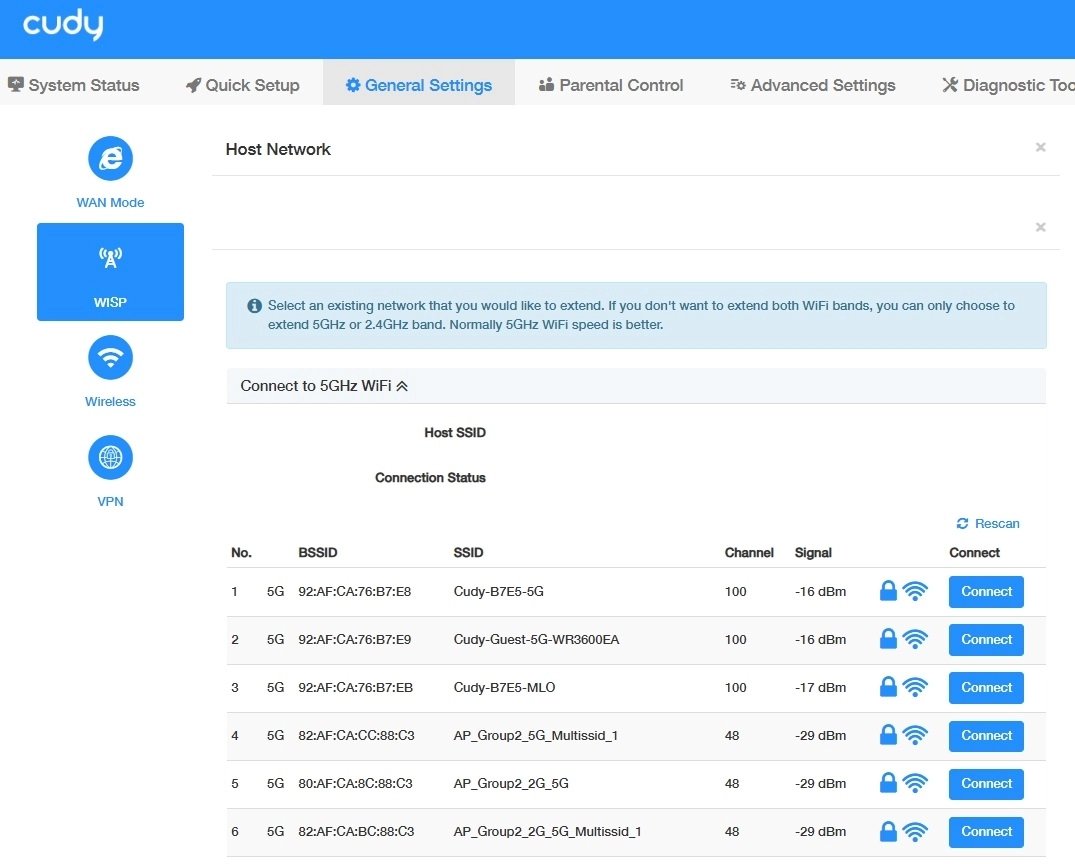
Task: Click the info icon in blue notice
Action: [254, 306]
